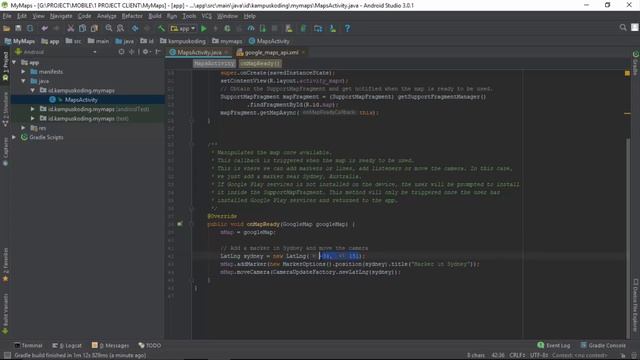Expand the Gradle Scripts node
This screenshot has height=360, width=640.
pyautogui.click(x=14, y=137)
